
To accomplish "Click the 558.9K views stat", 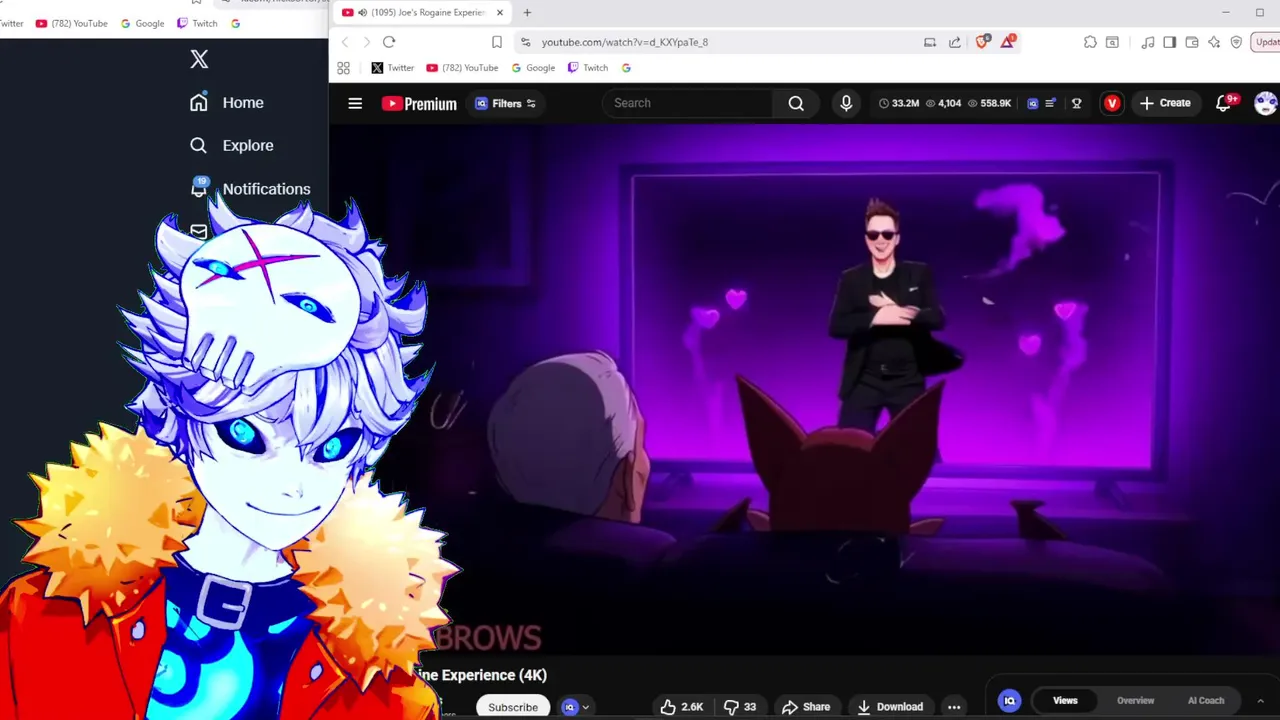I will click(x=990, y=103).
